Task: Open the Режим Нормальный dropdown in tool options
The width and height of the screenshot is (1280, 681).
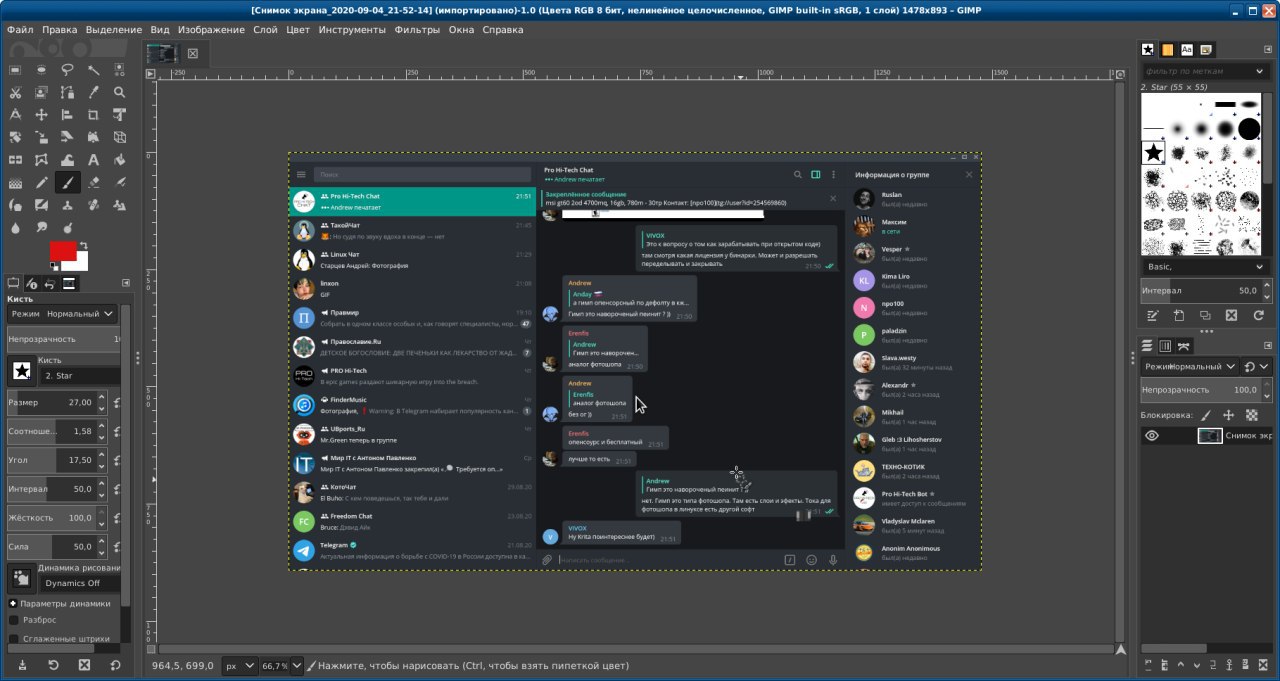Action: click(x=62, y=313)
